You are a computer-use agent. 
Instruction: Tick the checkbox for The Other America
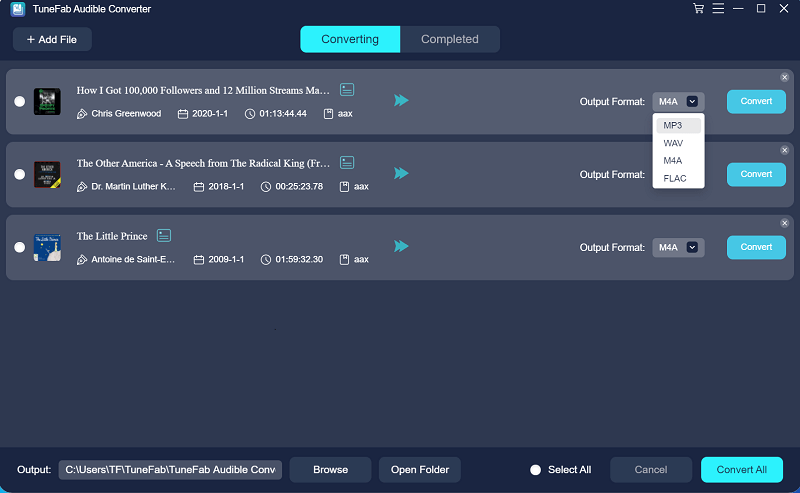19,174
